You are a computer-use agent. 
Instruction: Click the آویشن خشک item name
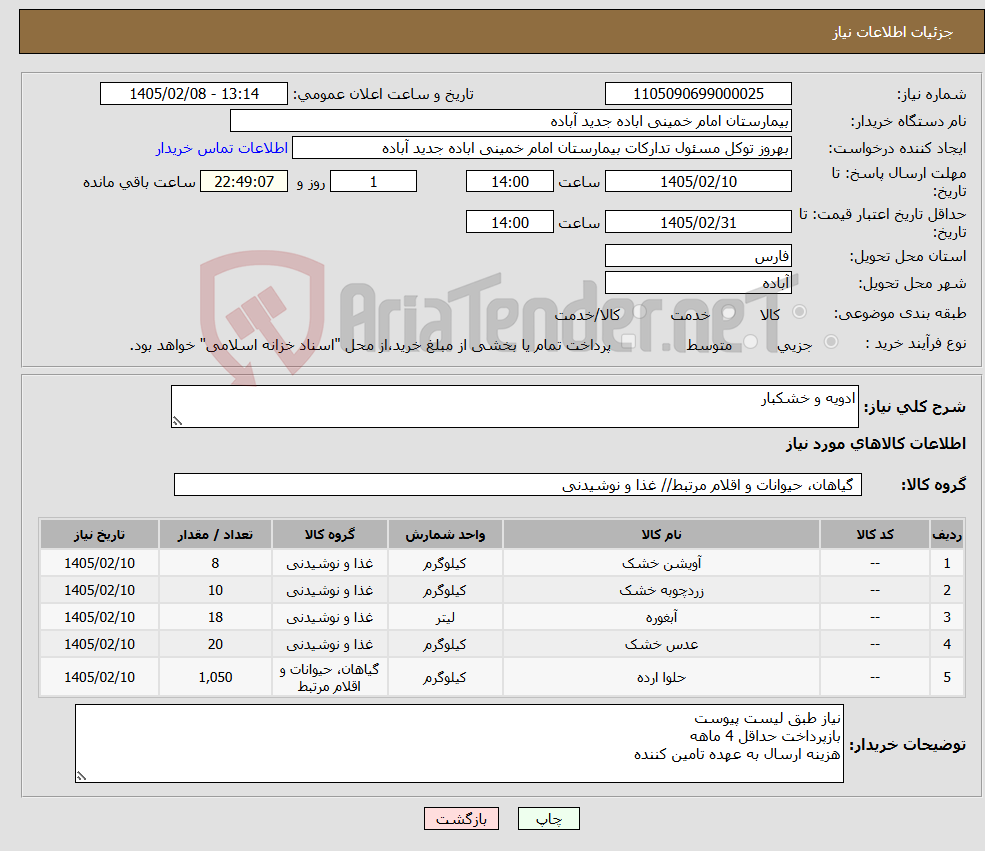coord(661,563)
